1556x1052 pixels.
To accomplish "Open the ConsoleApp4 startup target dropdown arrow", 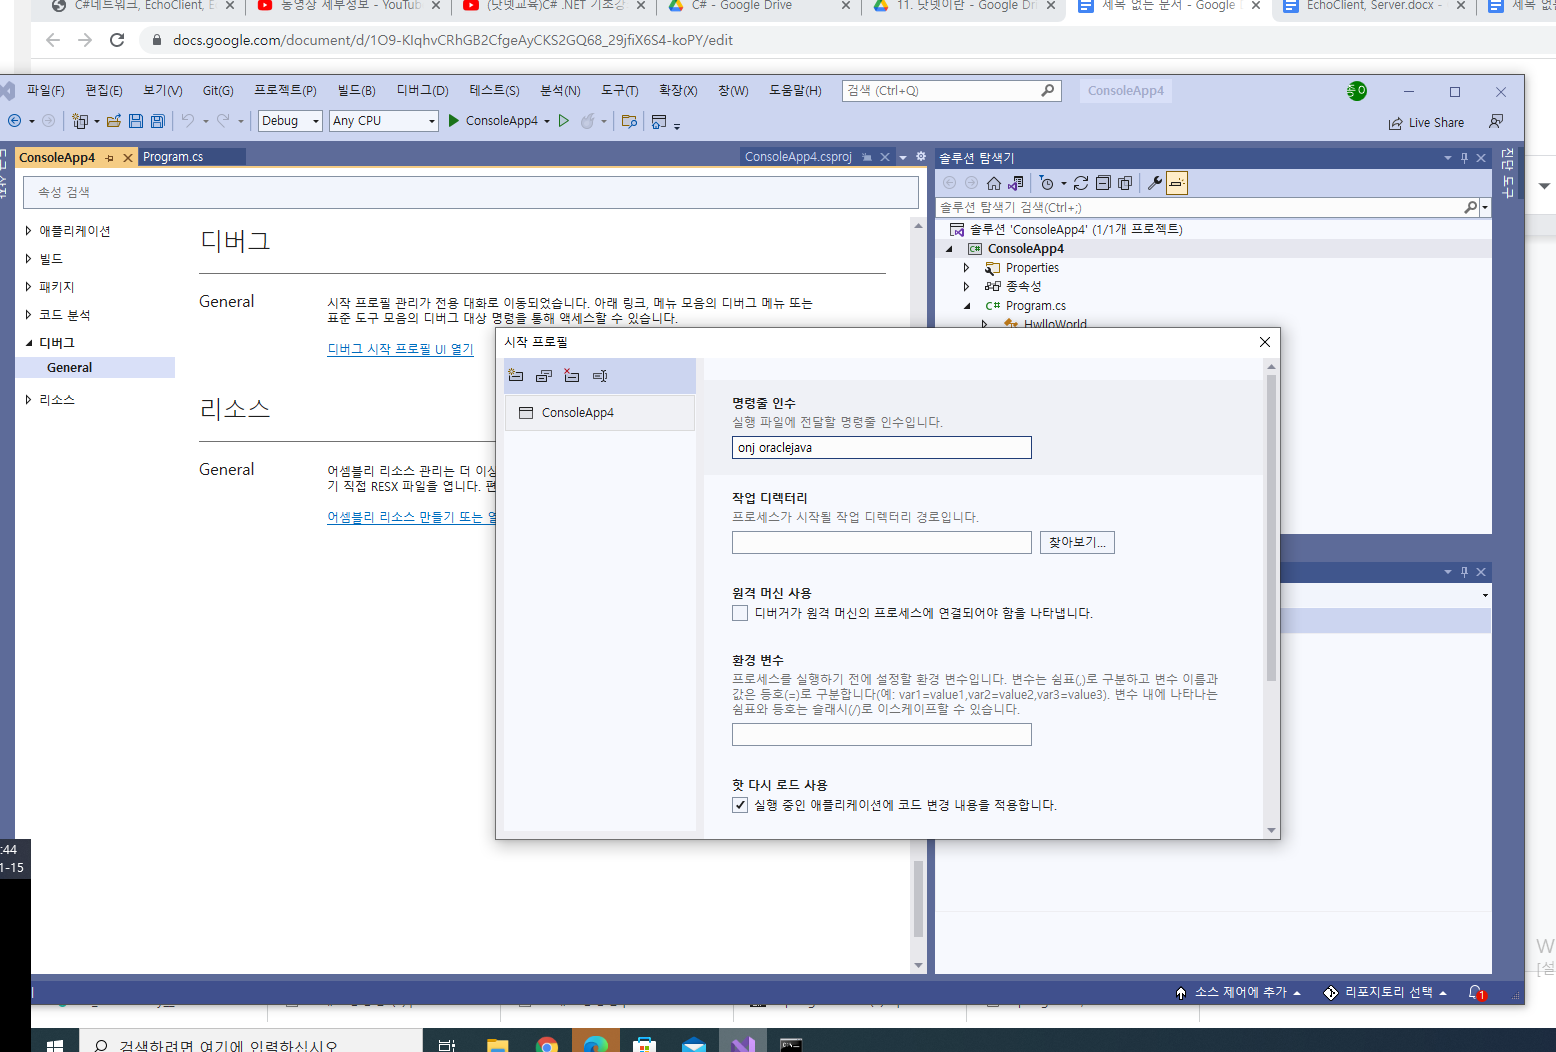I will pos(547,122).
